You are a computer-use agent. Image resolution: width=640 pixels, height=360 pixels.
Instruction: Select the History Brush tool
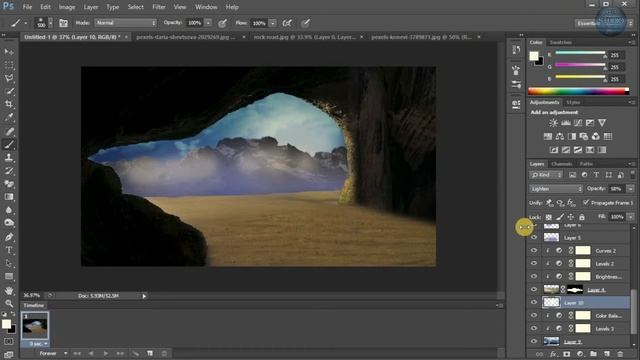click(x=9, y=171)
